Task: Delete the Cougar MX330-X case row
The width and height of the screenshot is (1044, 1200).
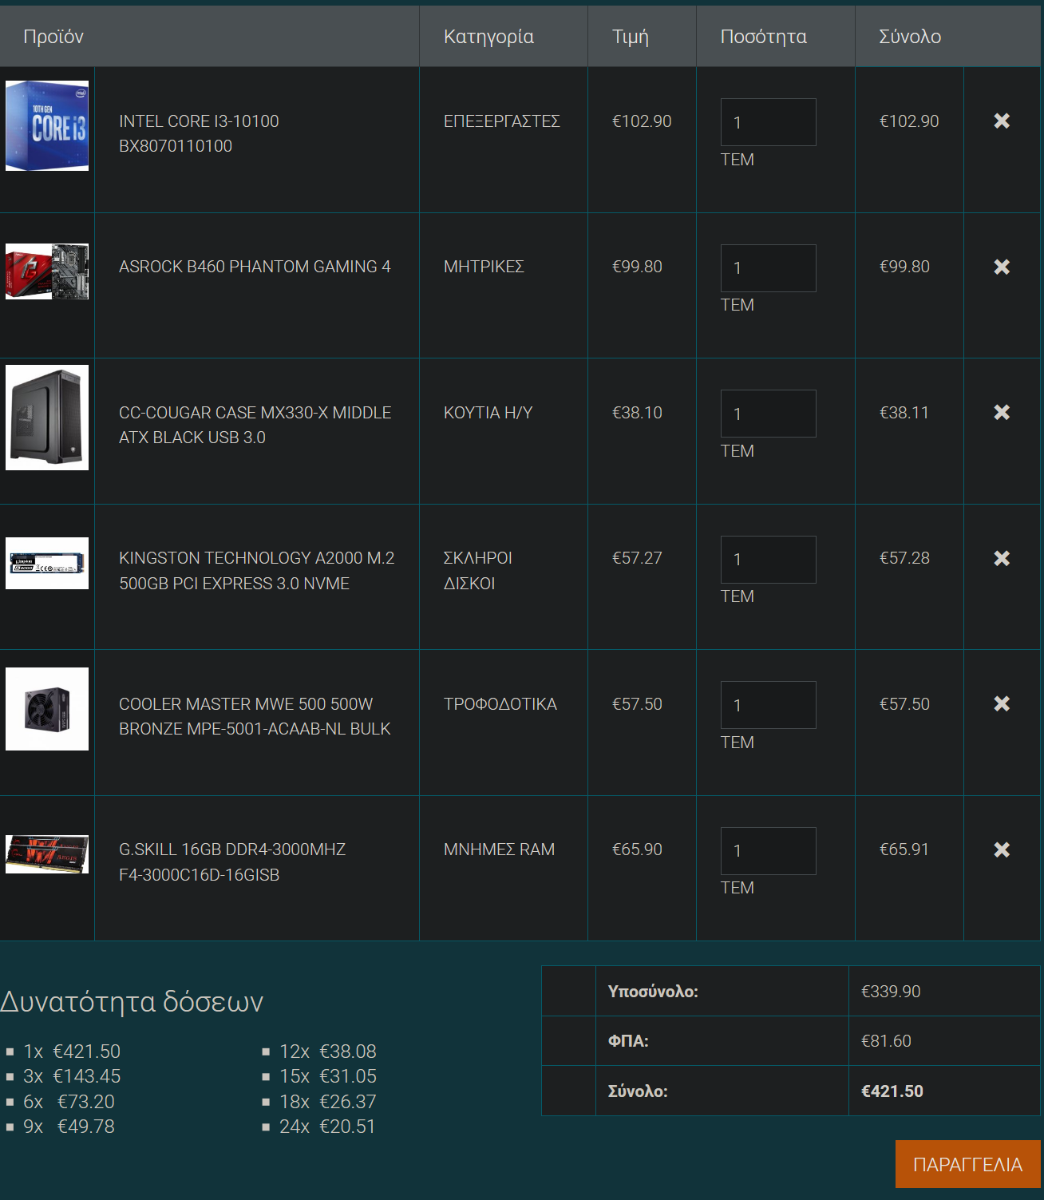Action: click(1001, 412)
